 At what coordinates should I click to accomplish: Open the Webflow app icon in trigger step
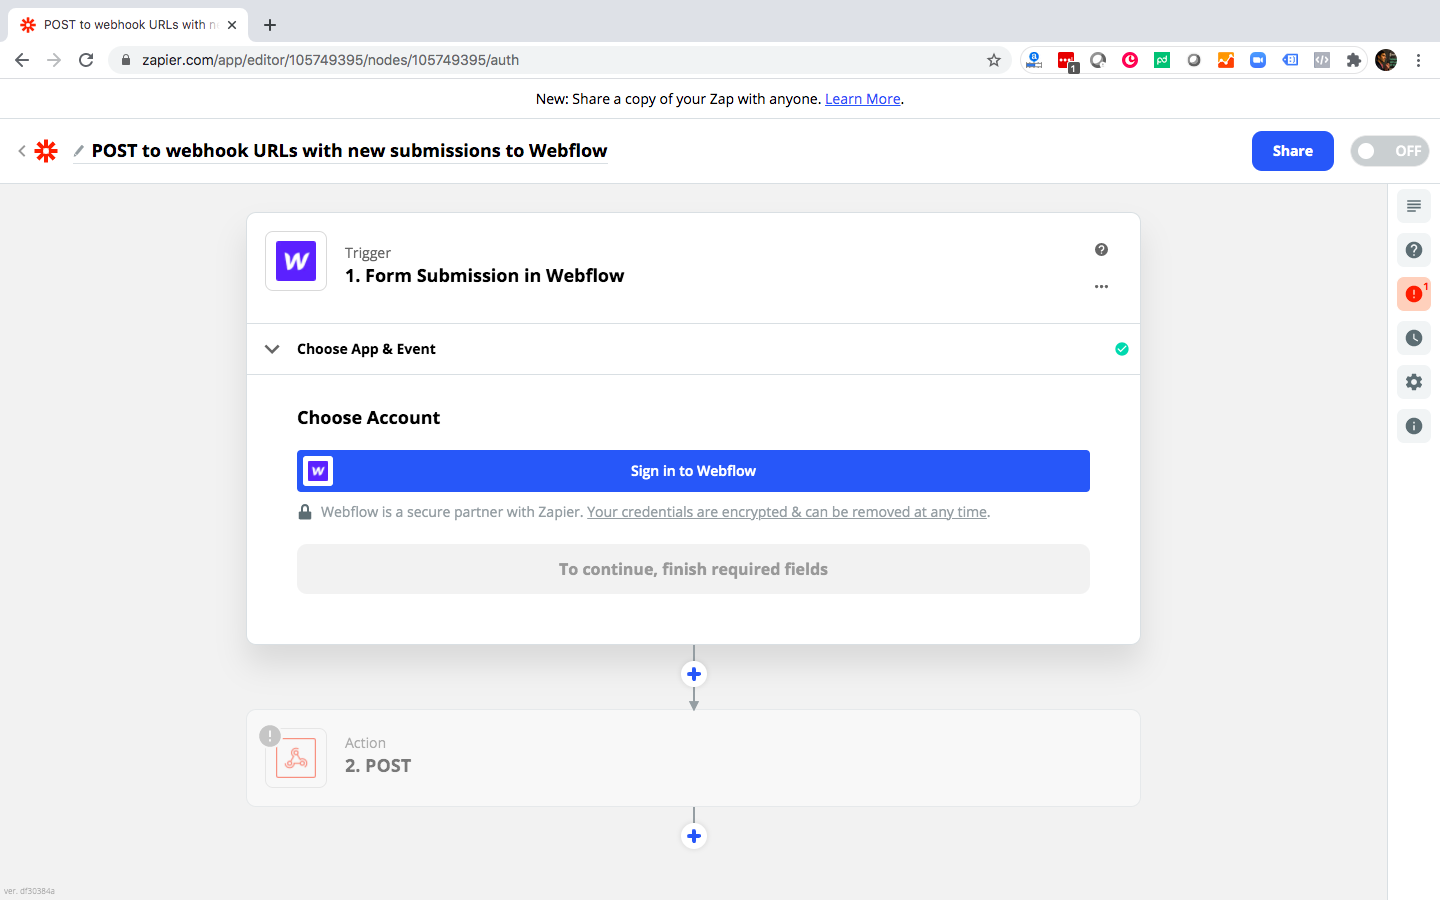(296, 261)
